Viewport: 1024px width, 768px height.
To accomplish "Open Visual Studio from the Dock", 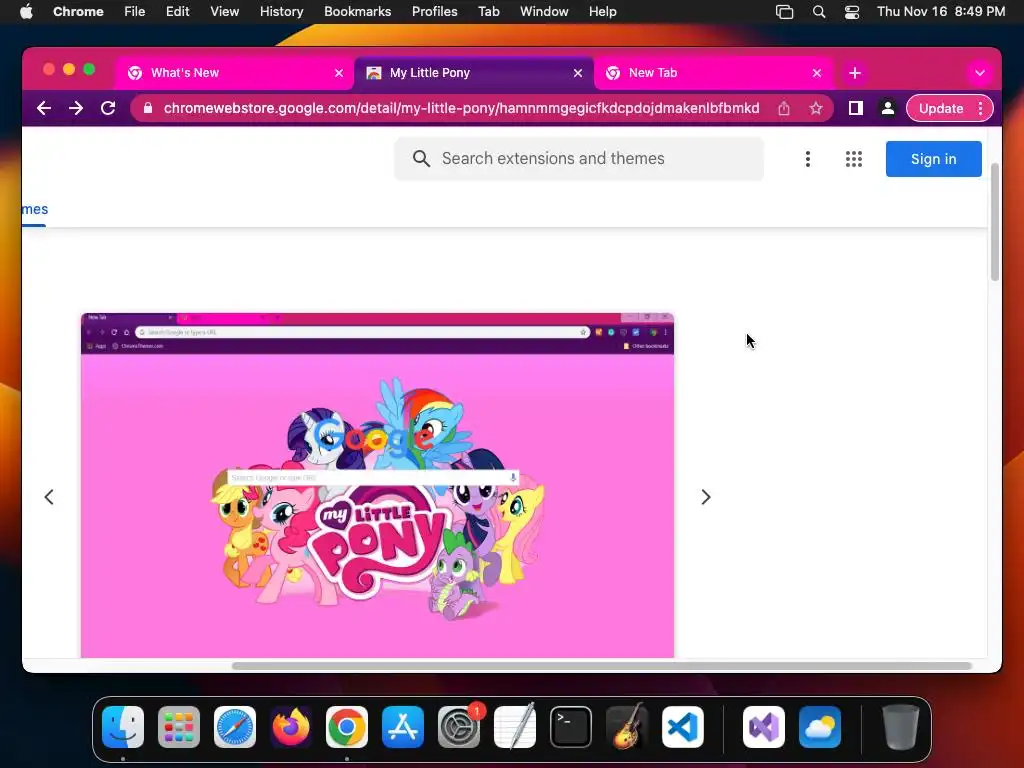I will (764, 727).
